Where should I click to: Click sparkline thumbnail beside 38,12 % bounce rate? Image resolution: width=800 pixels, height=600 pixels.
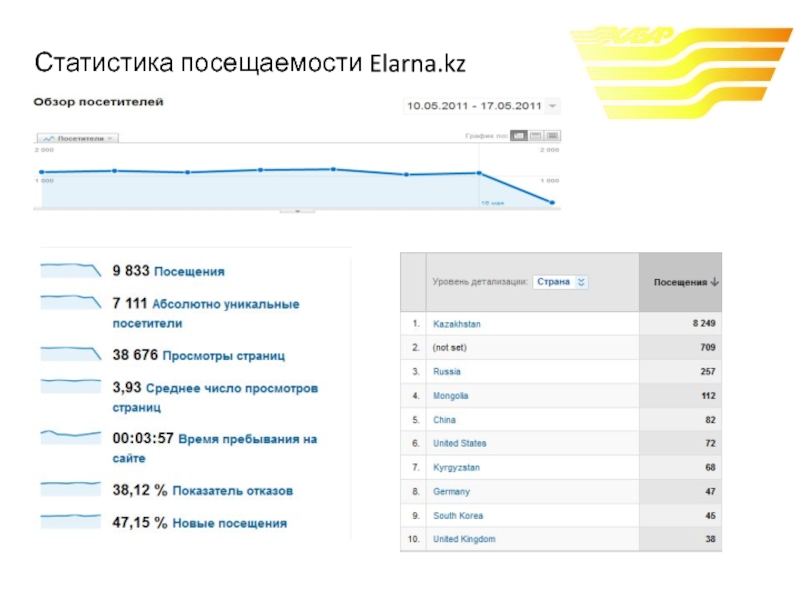[70, 488]
